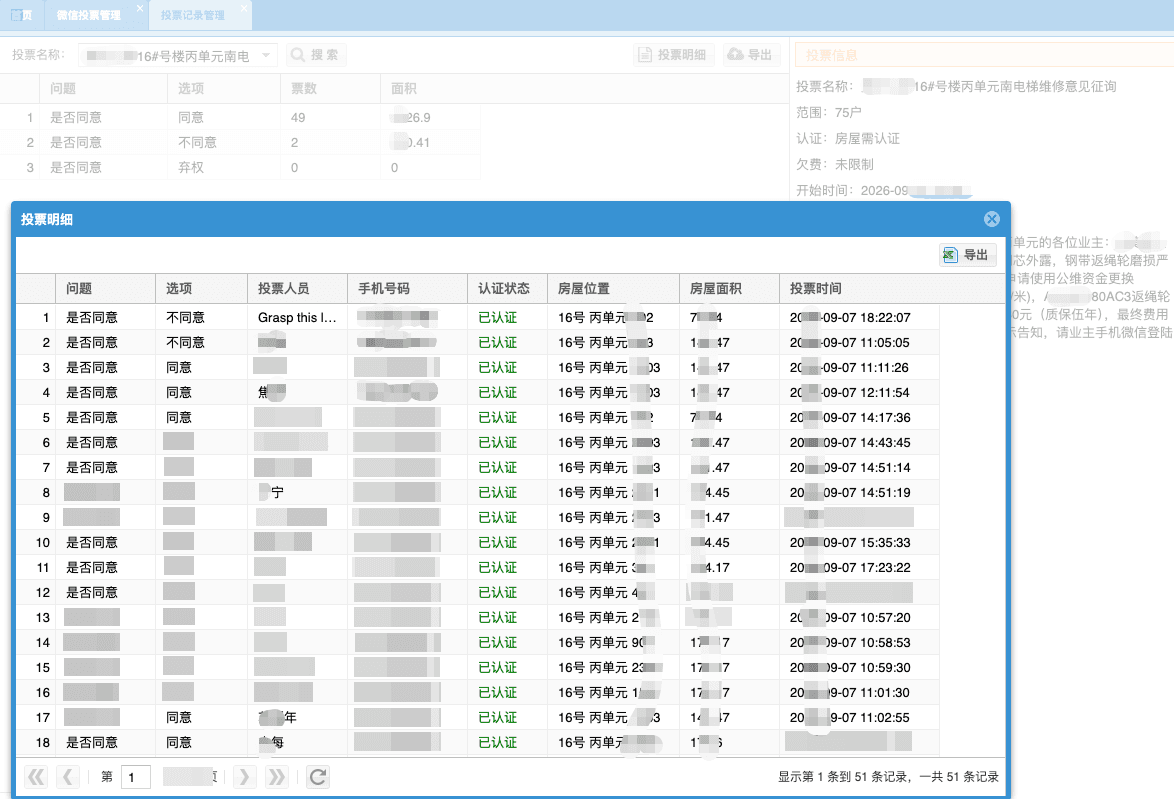Switch to 投票记录管理 tab
This screenshot has width=1174, height=799.
pyautogui.click(x=192, y=15)
